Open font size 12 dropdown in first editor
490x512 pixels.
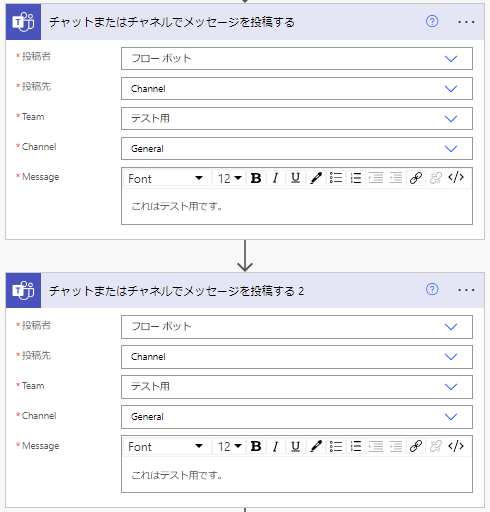click(x=229, y=178)
